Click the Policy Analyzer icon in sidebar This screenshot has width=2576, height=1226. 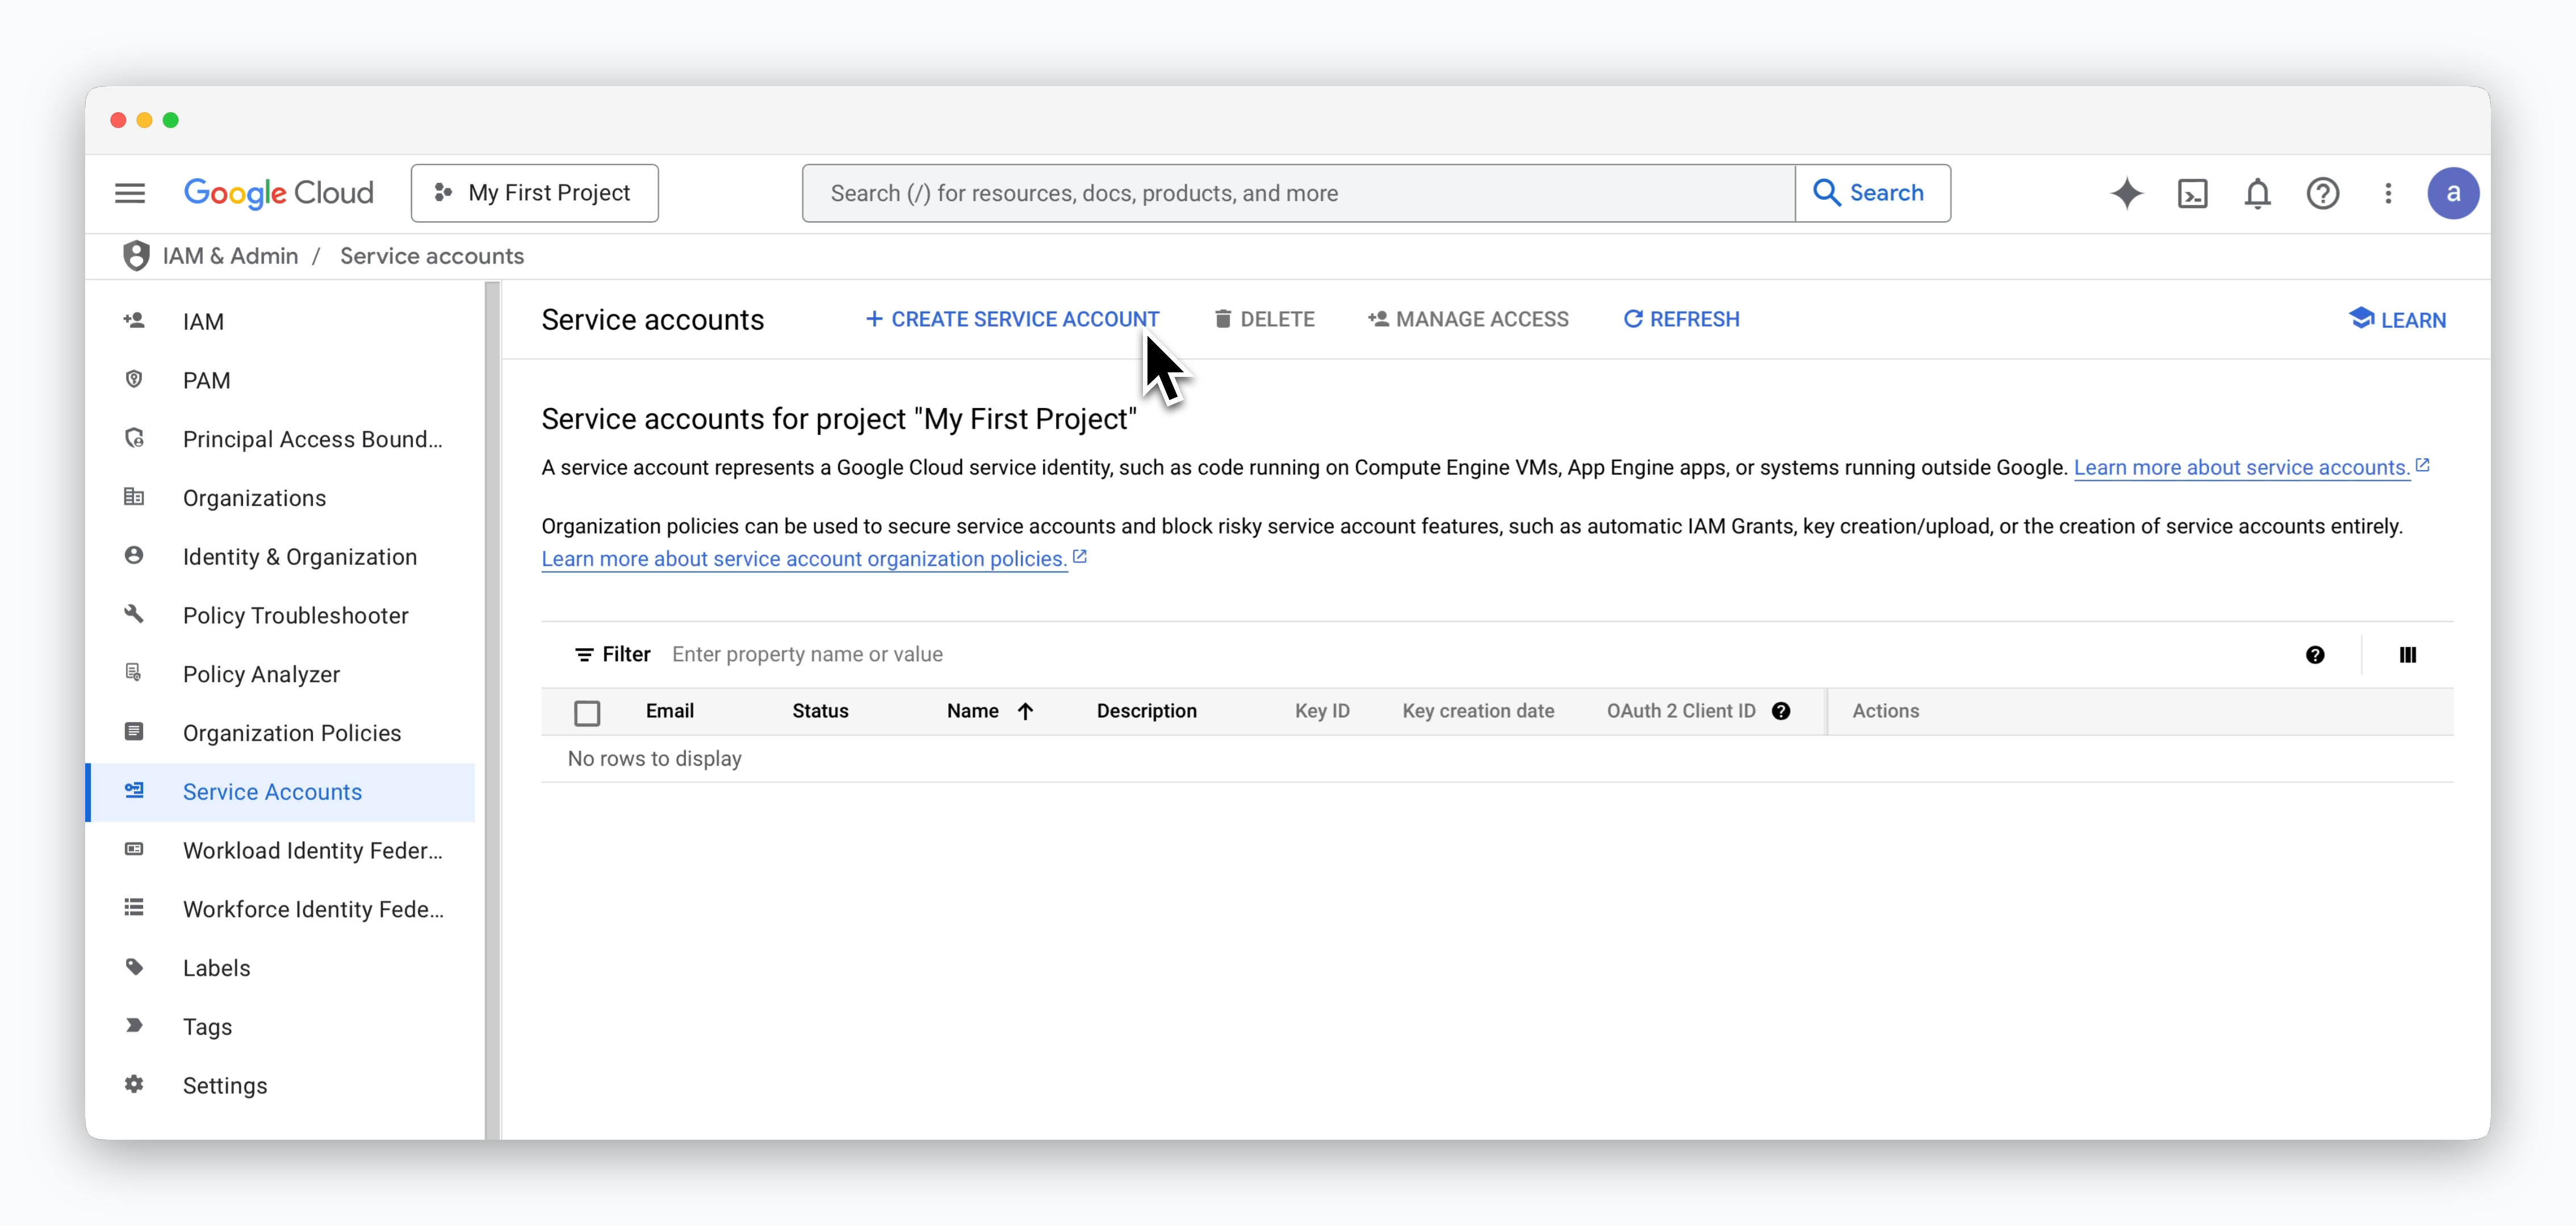tap(134, 672)
